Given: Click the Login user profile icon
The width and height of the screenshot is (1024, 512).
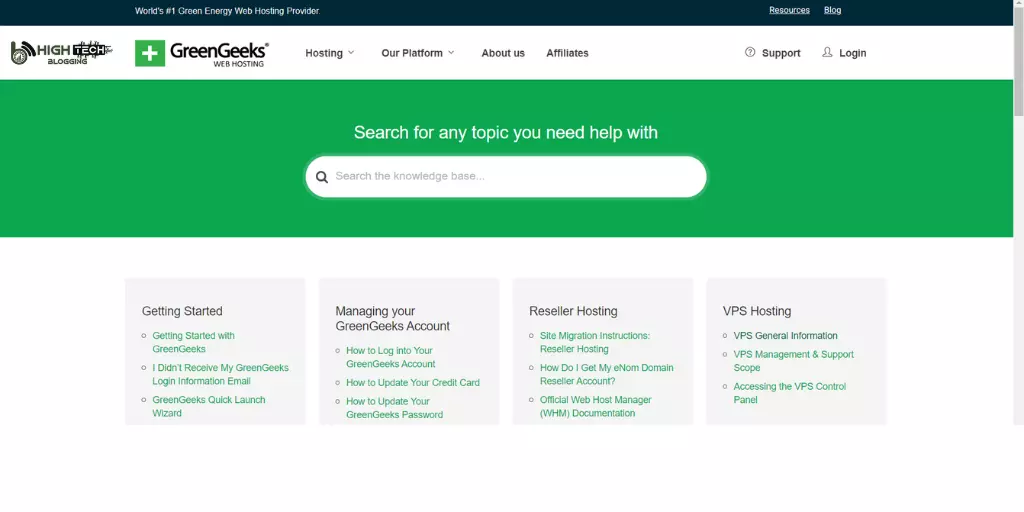Looking at the screenshot, I should [x=827, y=52].
